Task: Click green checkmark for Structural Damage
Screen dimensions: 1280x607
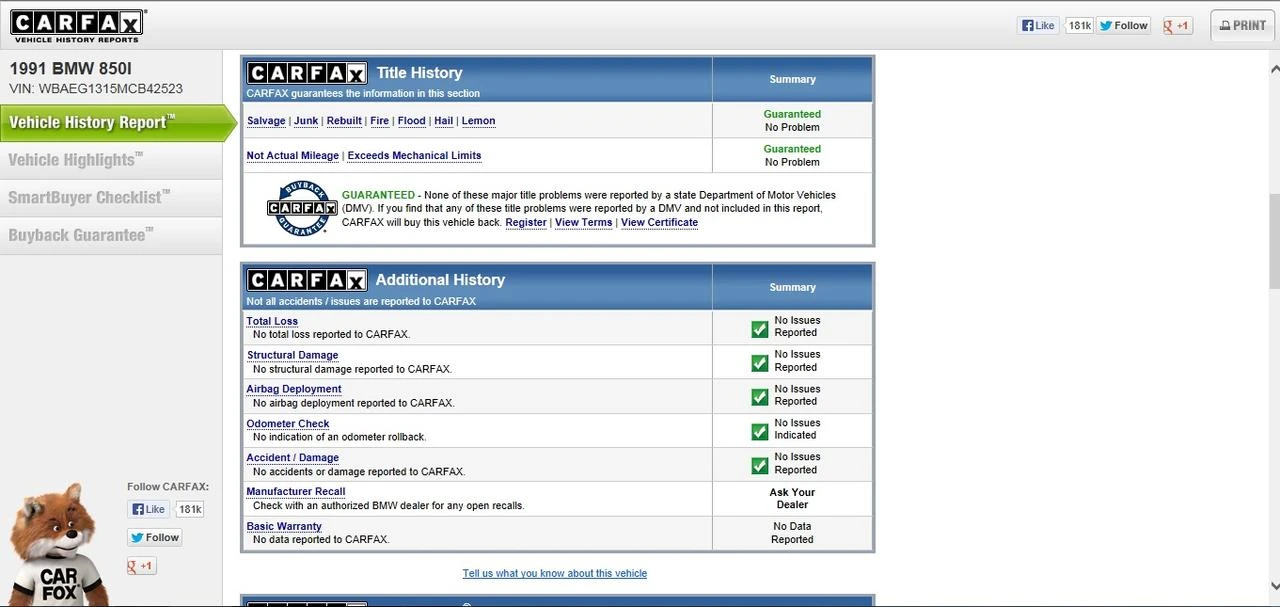Action: pyautogui.click(x=760, y=362)
